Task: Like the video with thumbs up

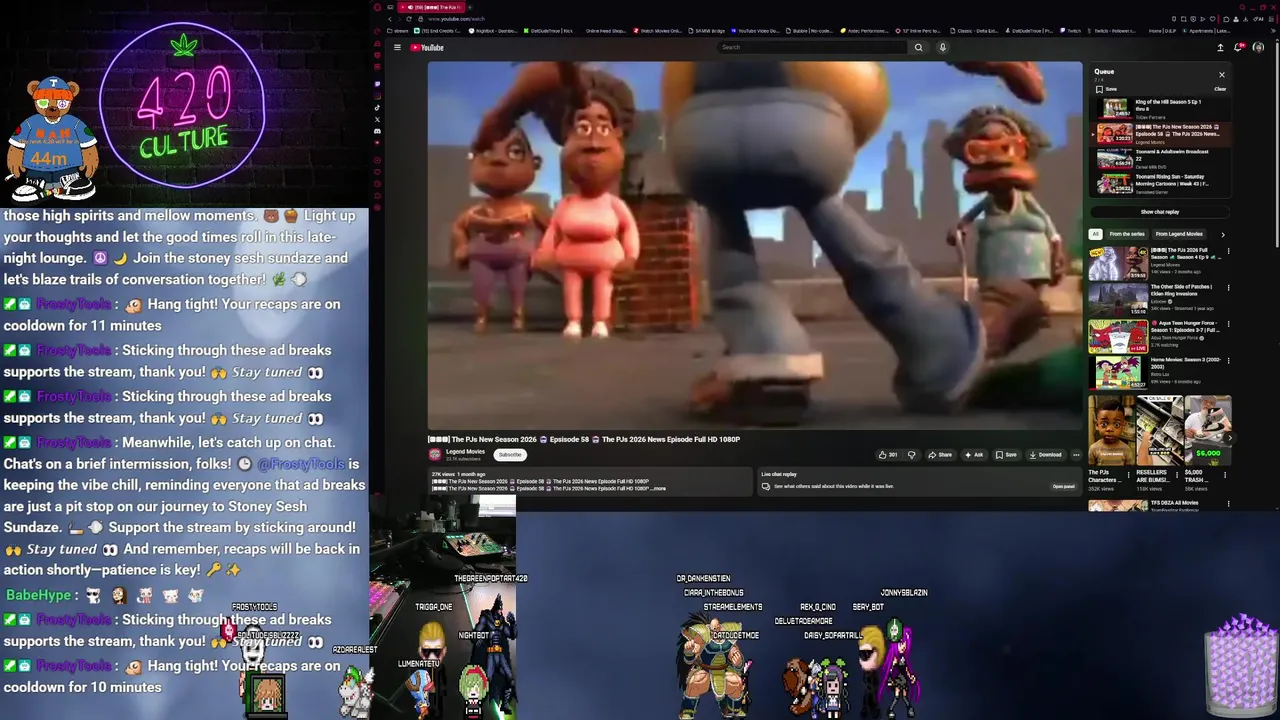Action: coord(888,455)
